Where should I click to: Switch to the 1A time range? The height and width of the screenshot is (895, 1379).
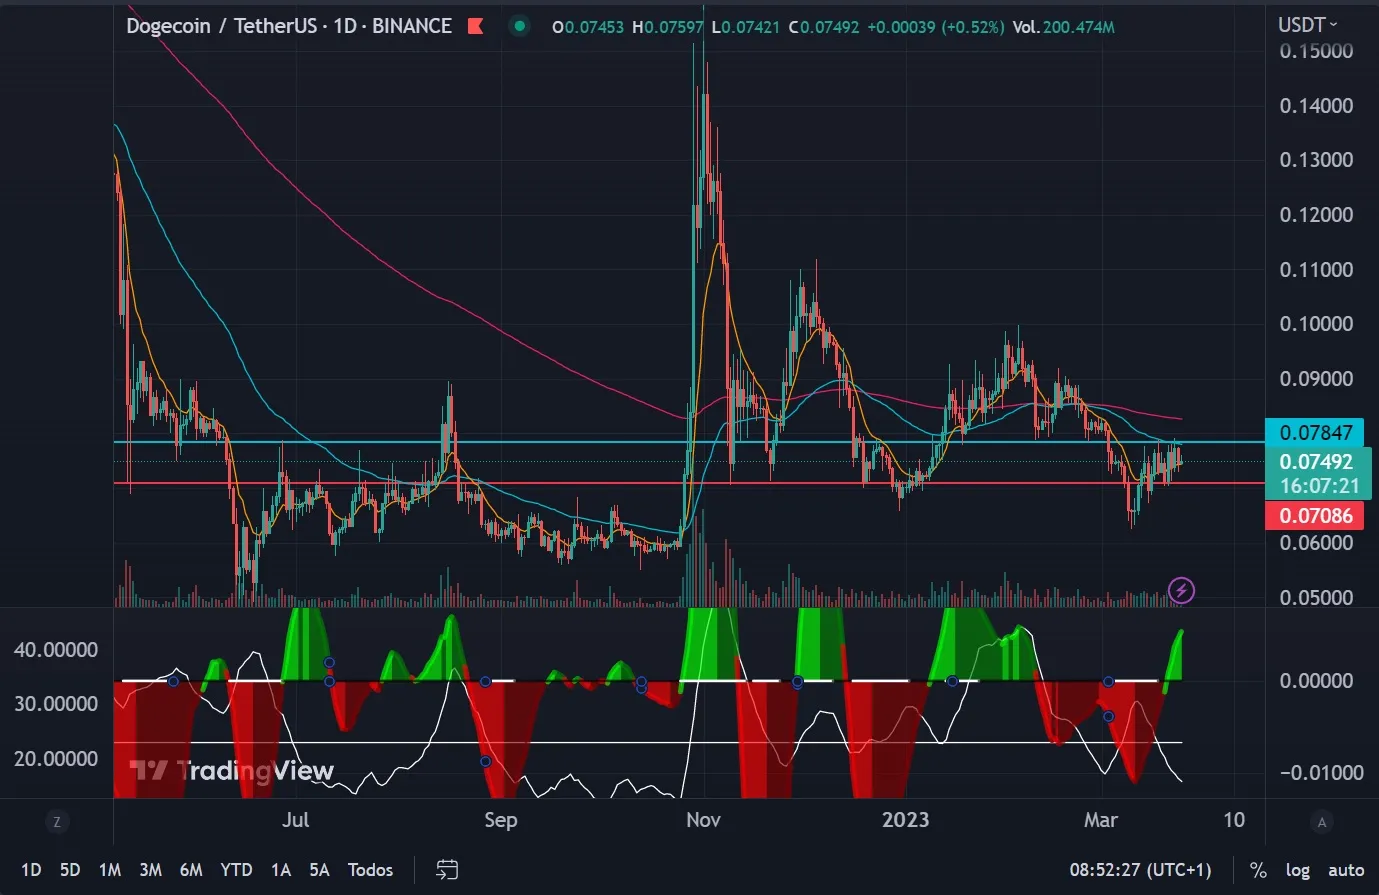(281, 870)
